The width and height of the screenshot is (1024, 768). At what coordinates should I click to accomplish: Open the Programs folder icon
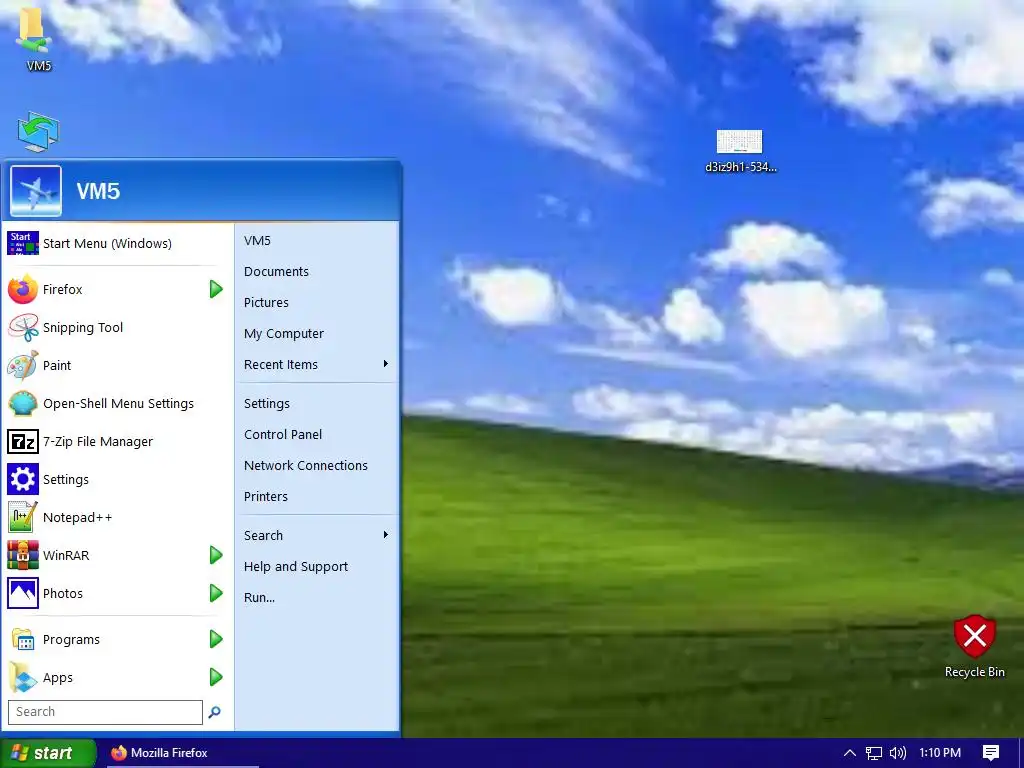[23, 639]
